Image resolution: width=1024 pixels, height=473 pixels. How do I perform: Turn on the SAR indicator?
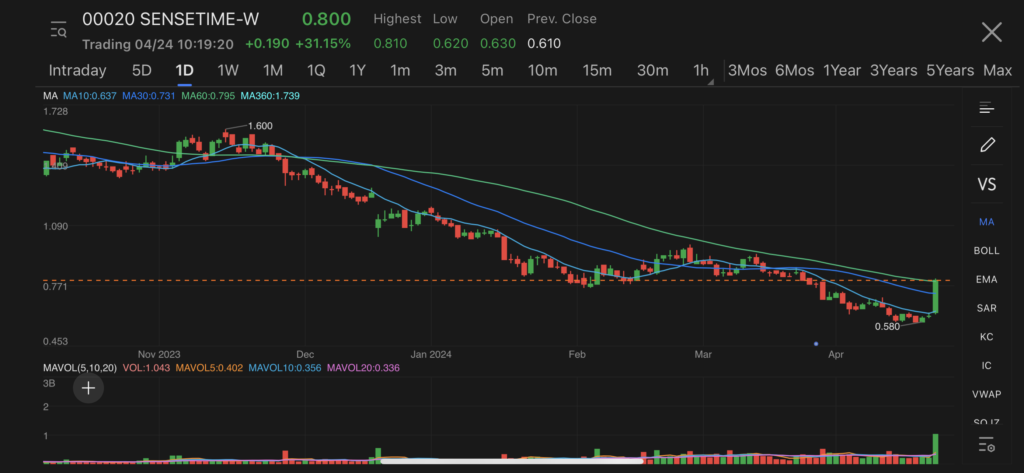click(x=986, y=308)
